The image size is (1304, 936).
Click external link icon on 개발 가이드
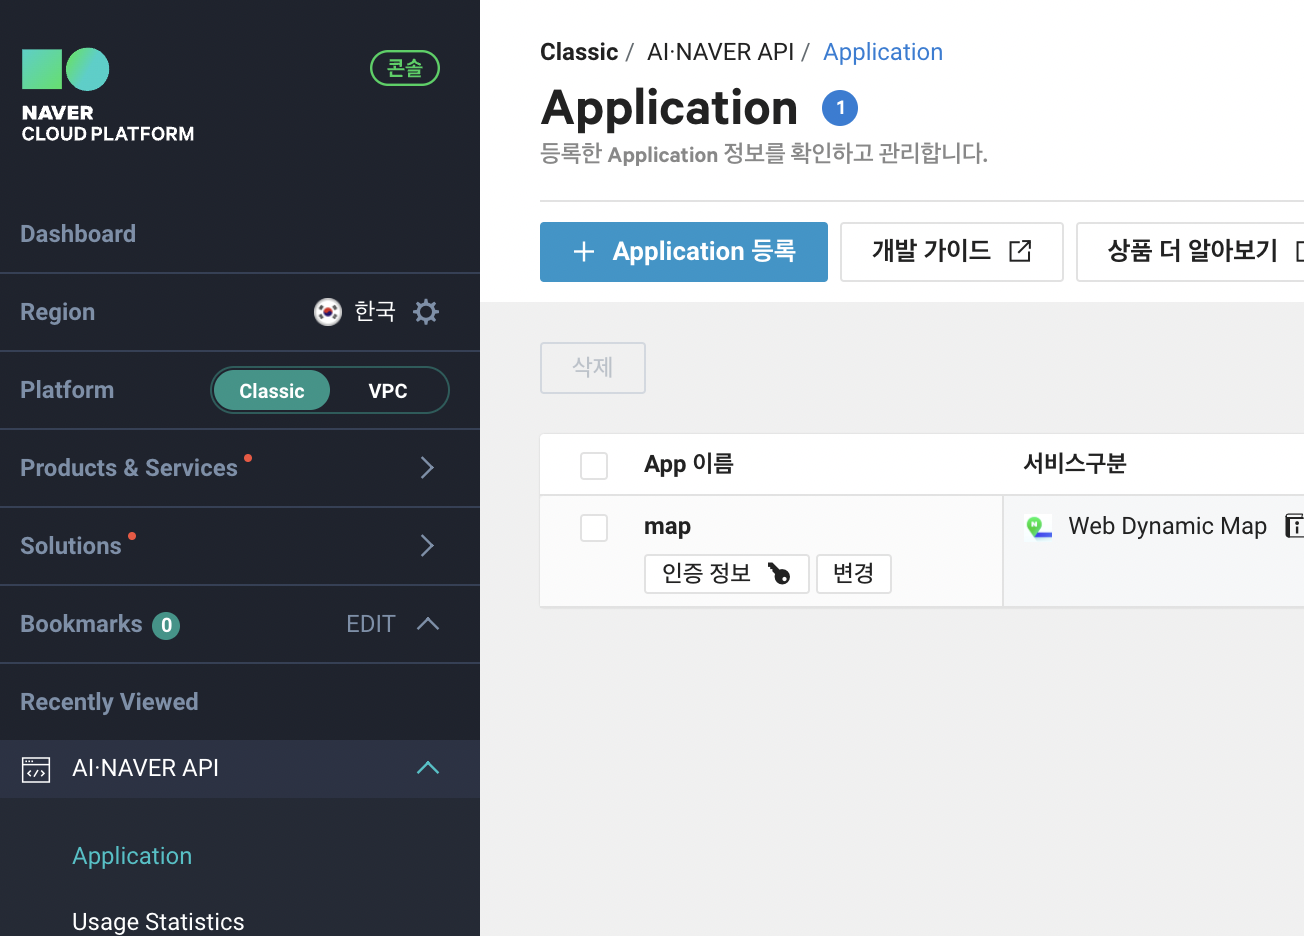(1020, 251)
